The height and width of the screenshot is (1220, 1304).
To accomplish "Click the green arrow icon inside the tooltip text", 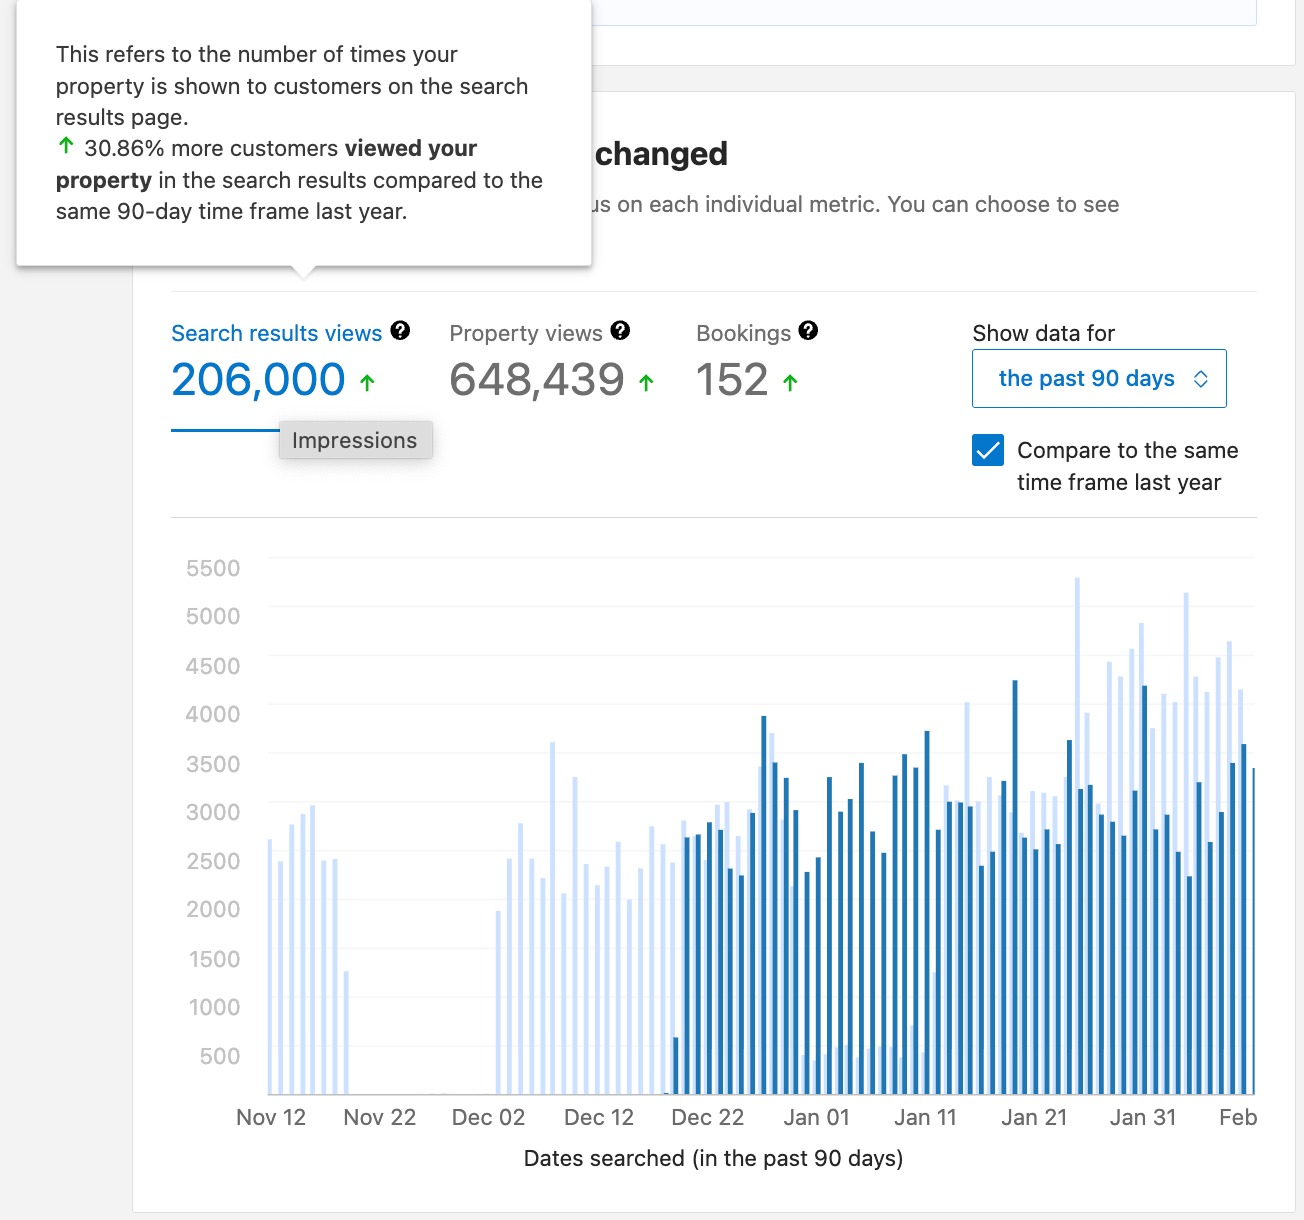I will (65, 146).
